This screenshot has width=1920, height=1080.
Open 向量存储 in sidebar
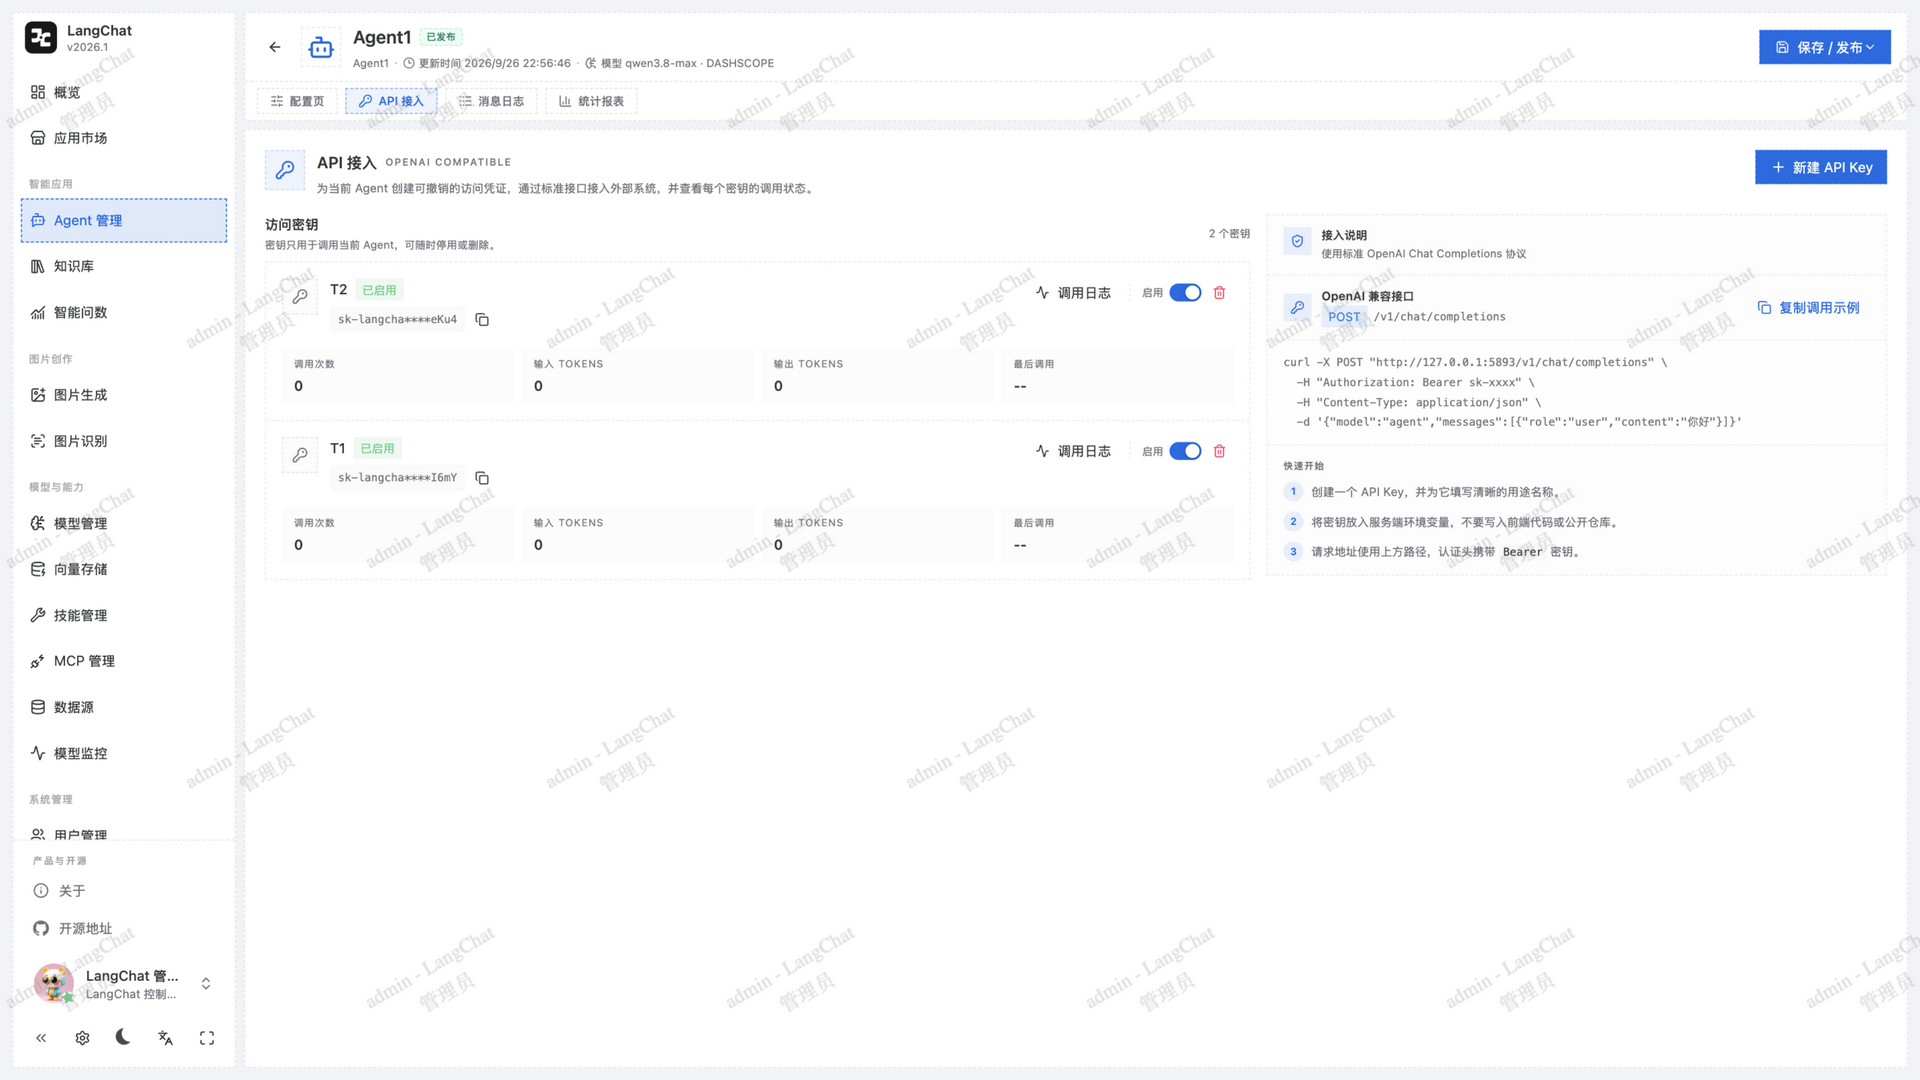click(x=124, y=569)
